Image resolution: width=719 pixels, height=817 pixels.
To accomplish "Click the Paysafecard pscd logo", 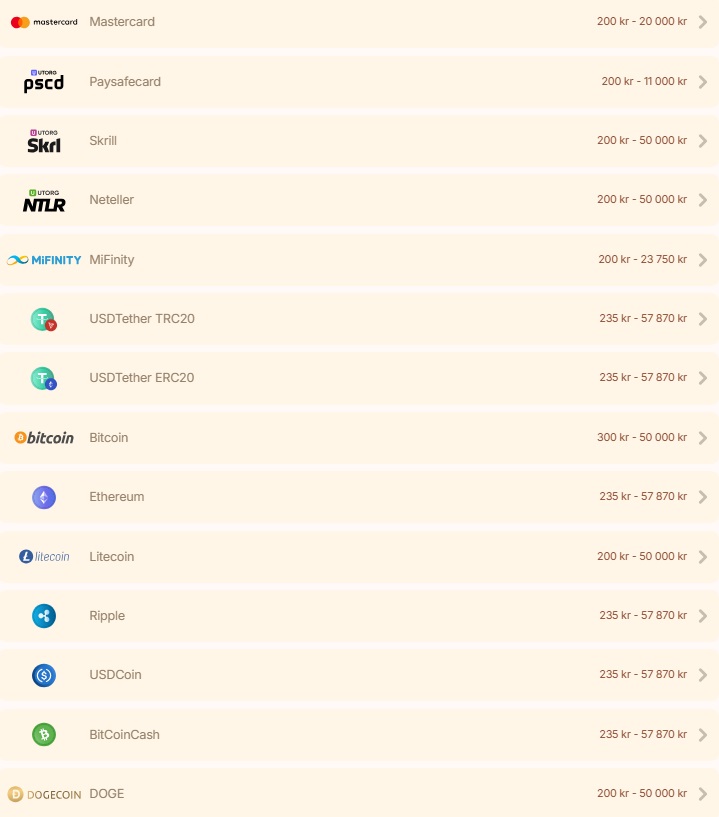I will pyautogui.click(x=44, y=82).
